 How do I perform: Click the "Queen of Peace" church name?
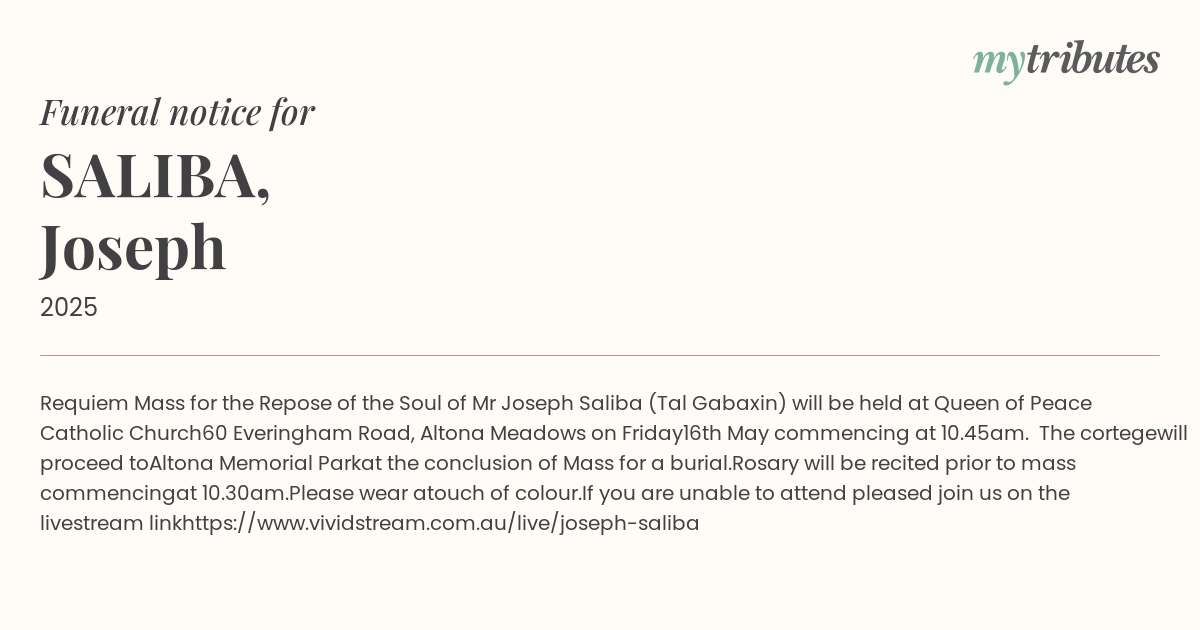[1013, 404]
